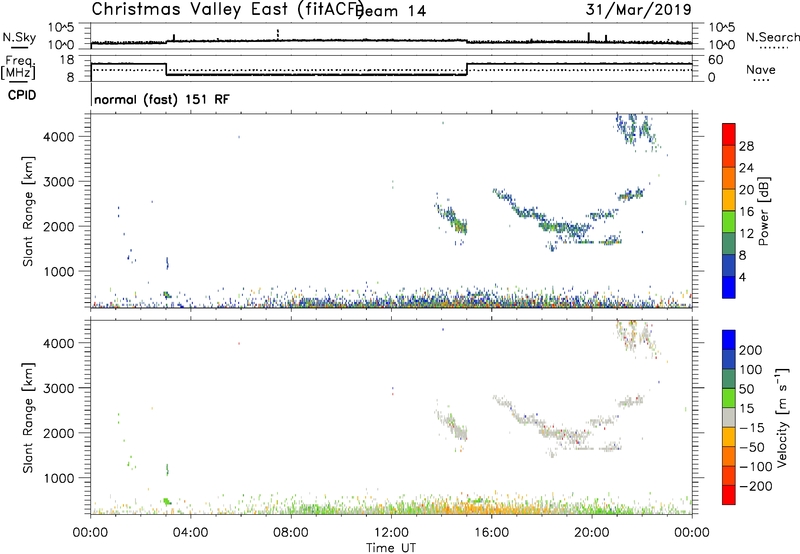The width and height of the screenshot is (800, 554).
Task: Click the '60' Nave axis tick value
Action: (x=716, y=60)
